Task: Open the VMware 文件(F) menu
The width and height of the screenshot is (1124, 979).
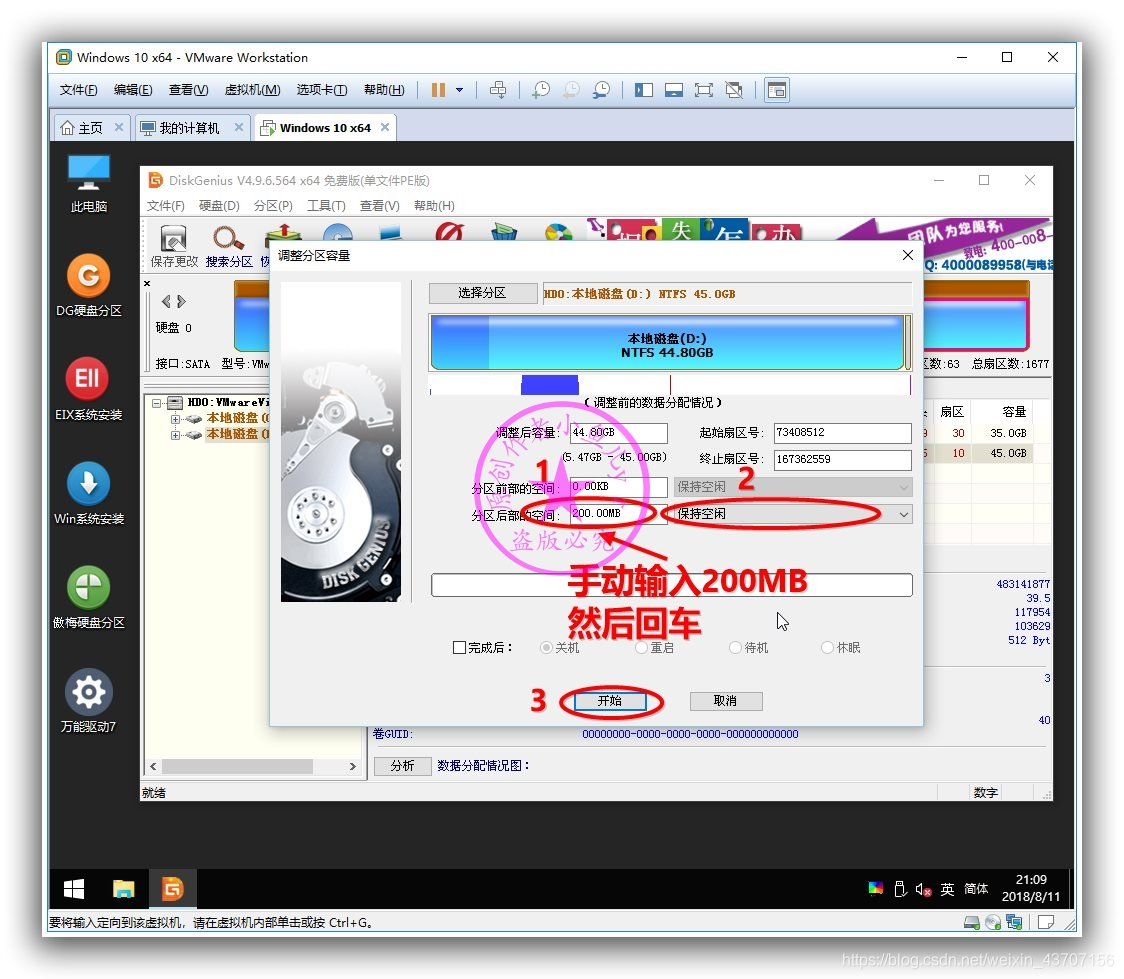Action: pos(78,90)
